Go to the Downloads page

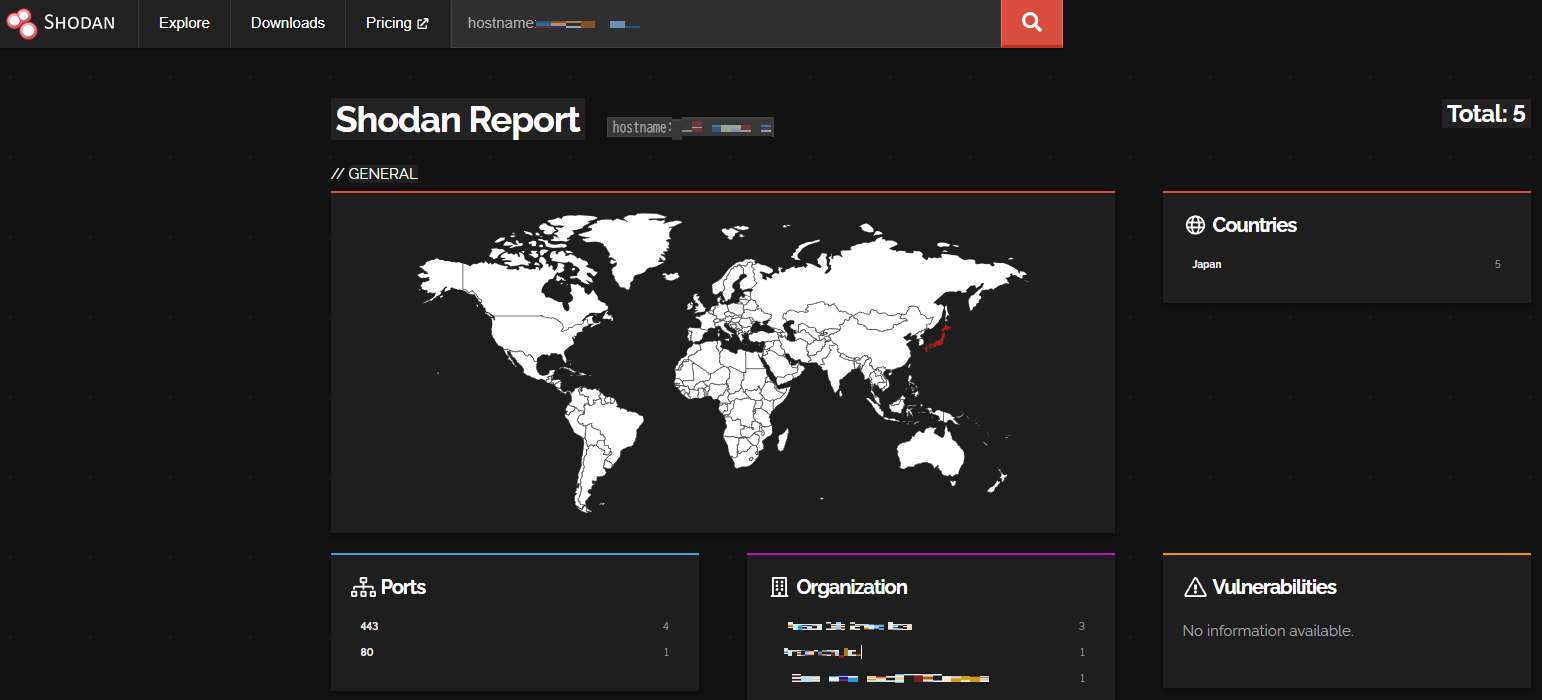pyautogui.click(x=288, y=23)
